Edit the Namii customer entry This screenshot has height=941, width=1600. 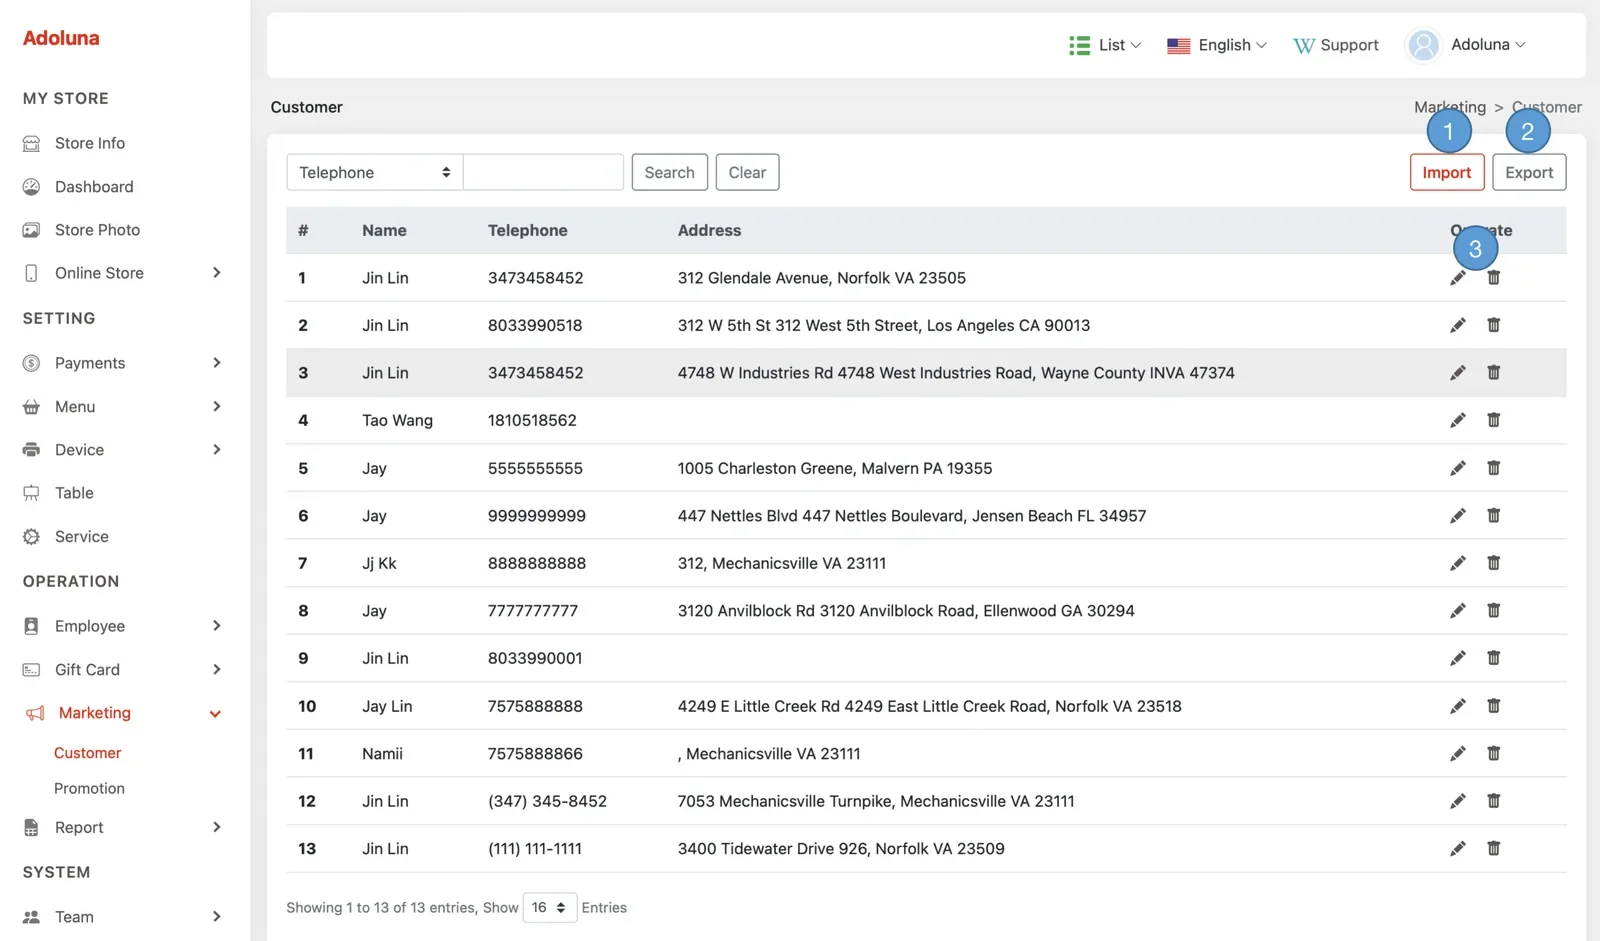1458,753
